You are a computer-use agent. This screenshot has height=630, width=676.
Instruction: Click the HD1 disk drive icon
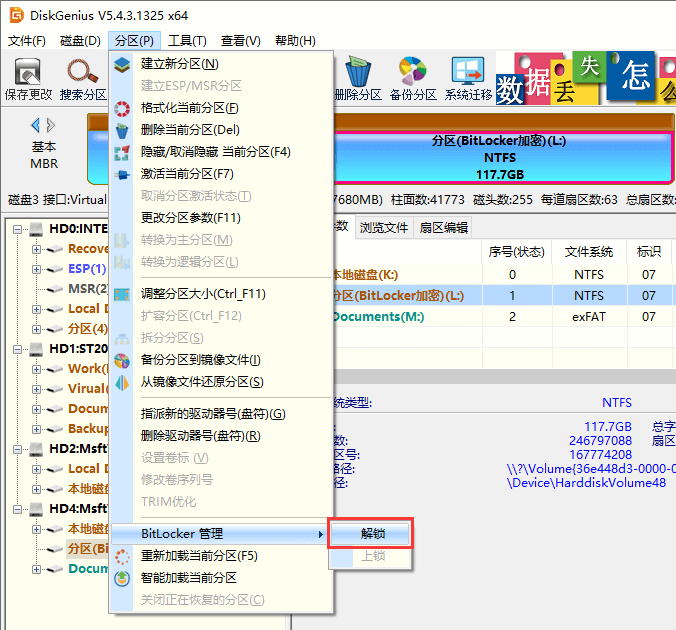point(37,349)
